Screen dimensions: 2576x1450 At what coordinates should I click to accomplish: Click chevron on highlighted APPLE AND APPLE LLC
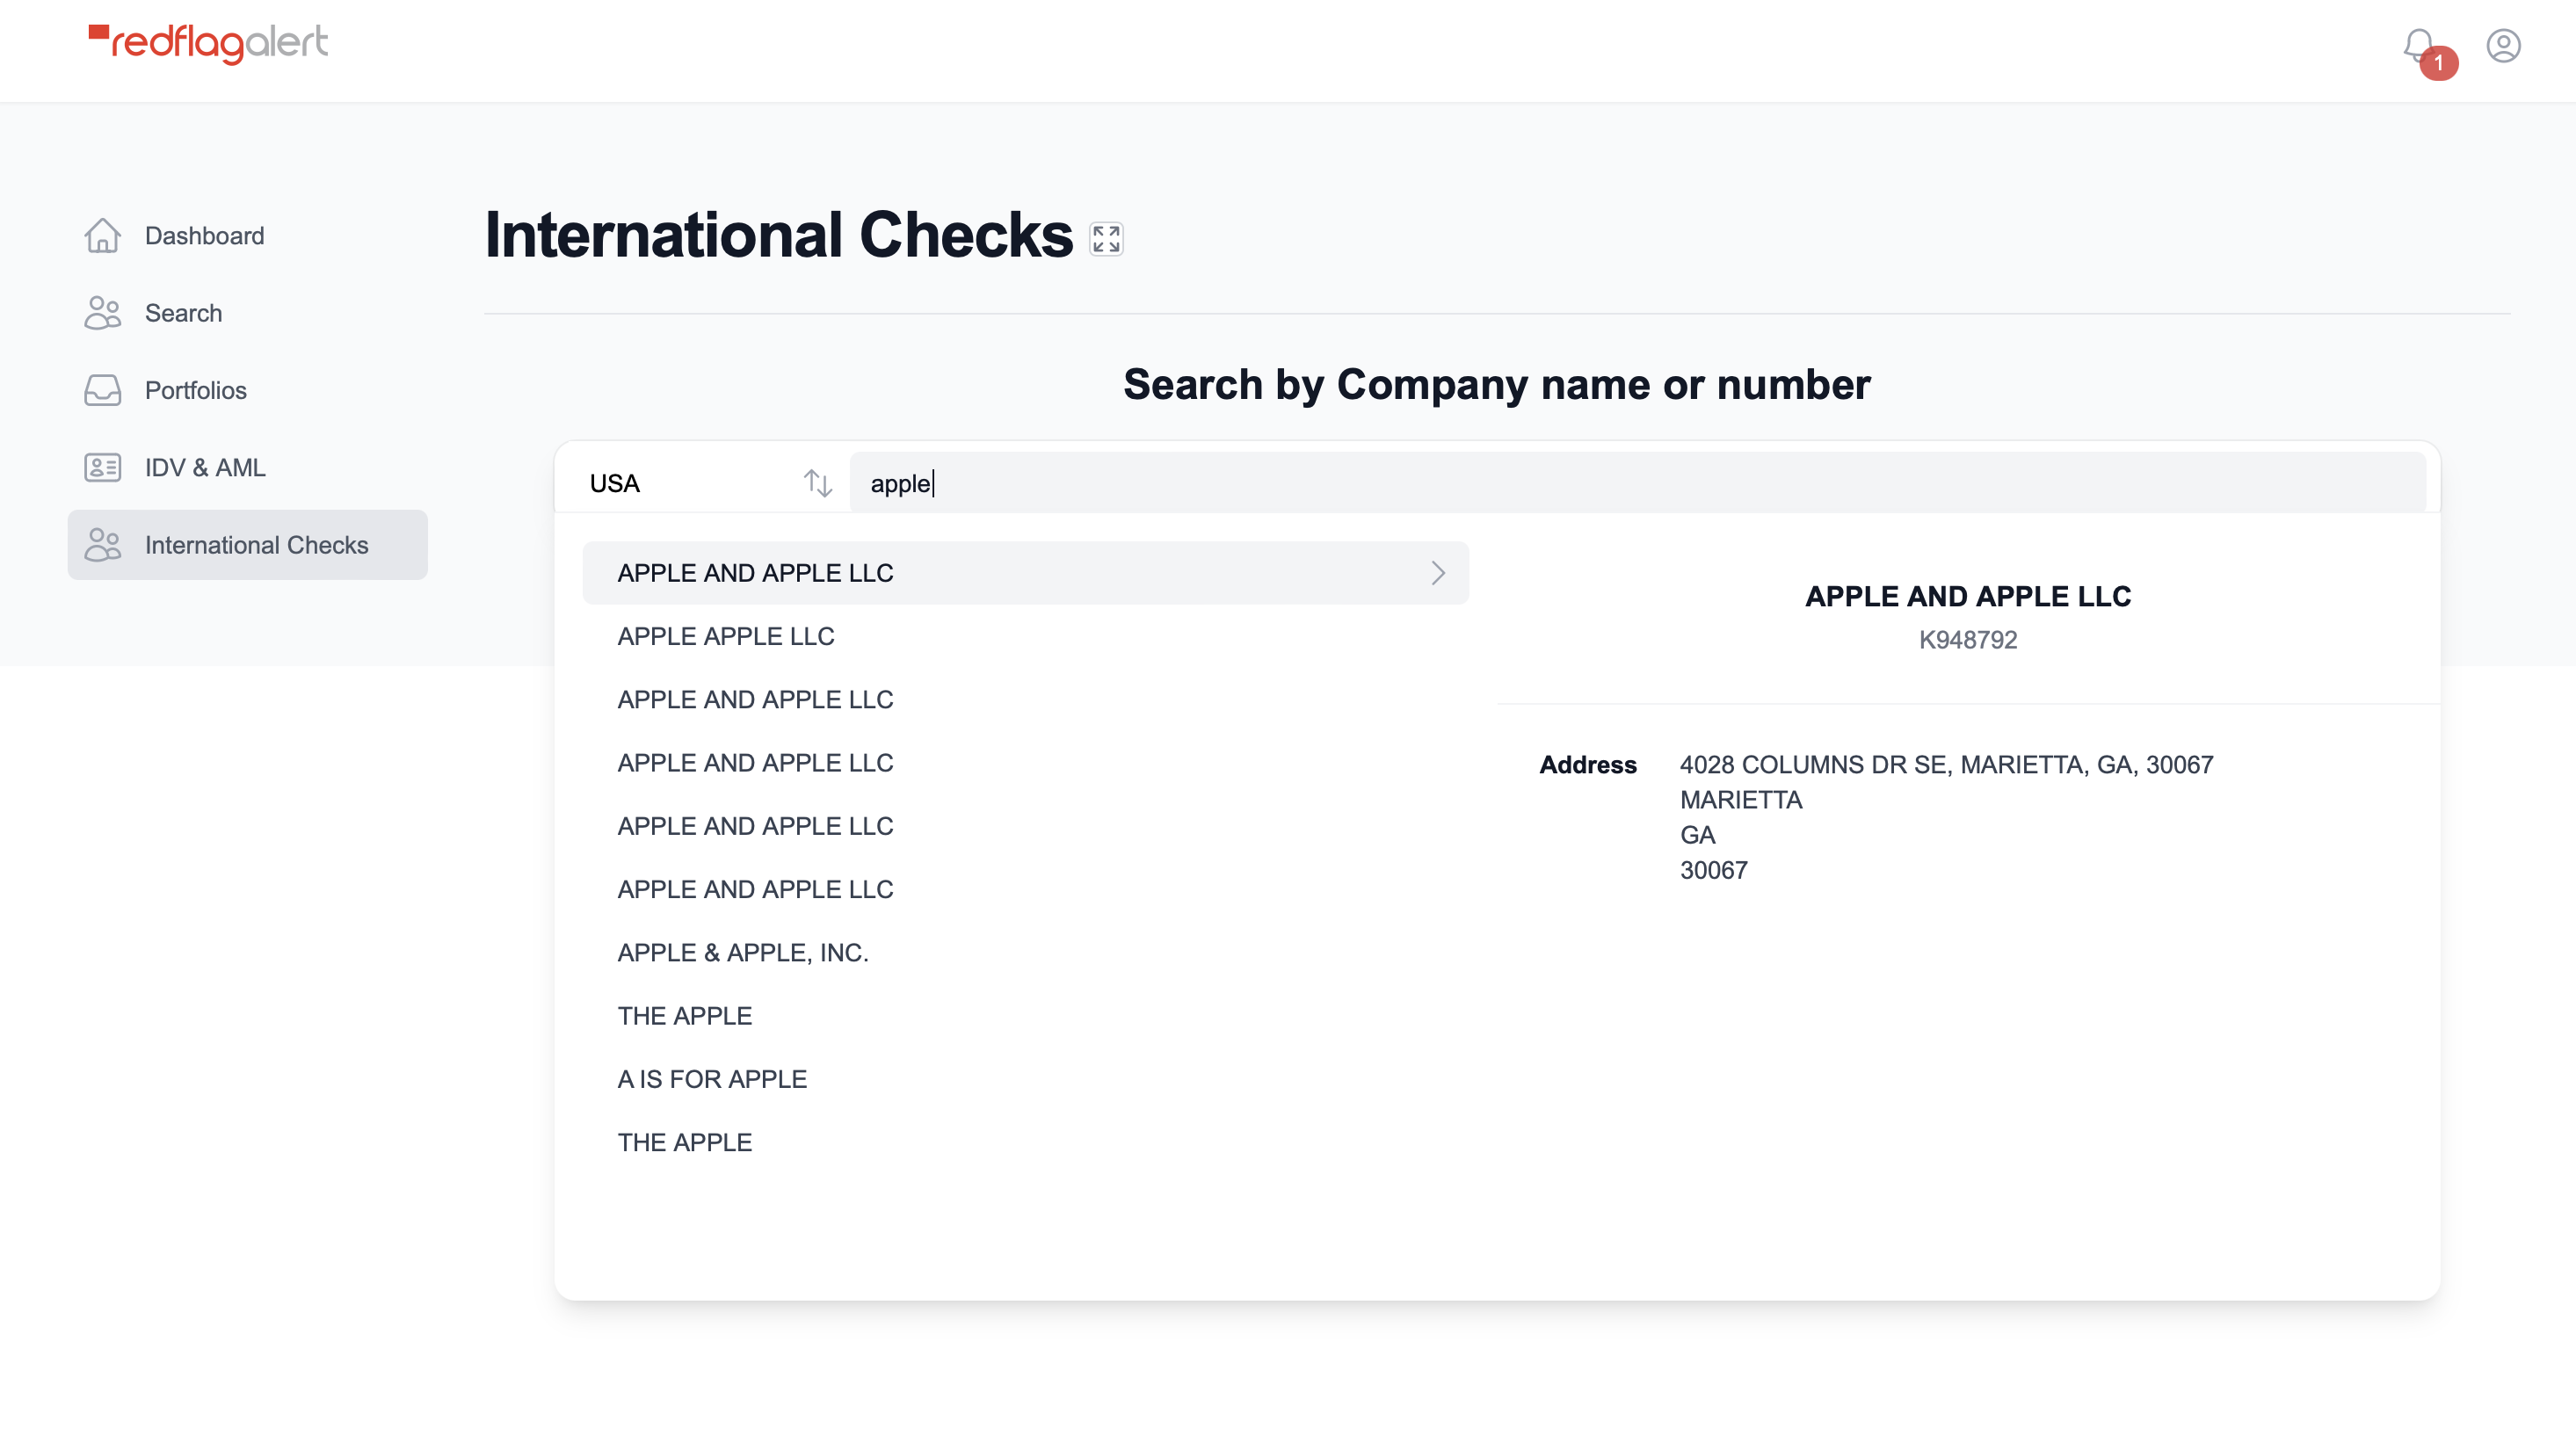click(1437, 573)
